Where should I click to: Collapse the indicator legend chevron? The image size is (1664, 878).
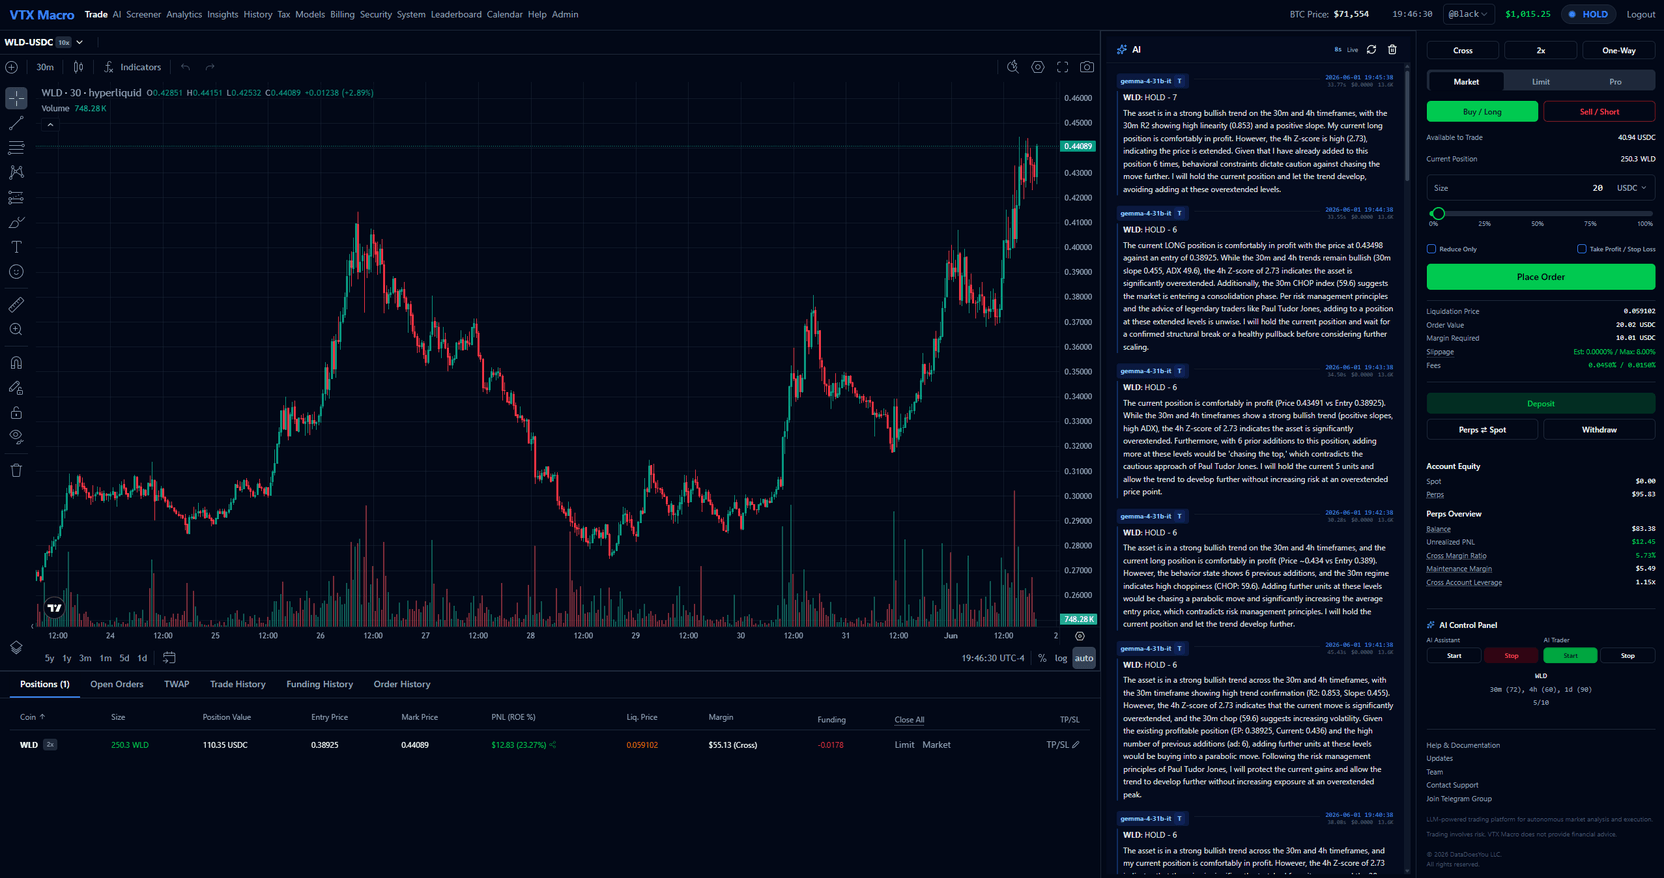[x=50, y=125]
